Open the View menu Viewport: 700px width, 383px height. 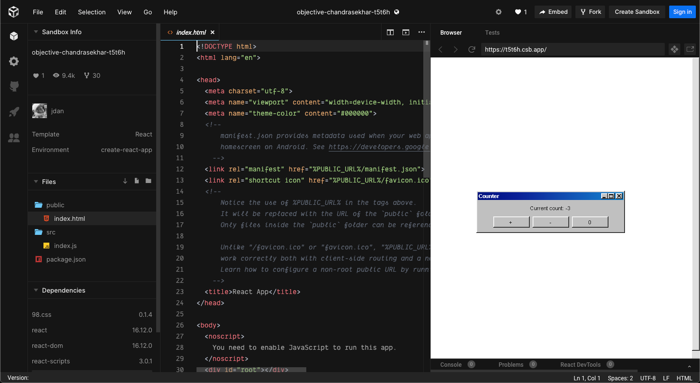[x=125, y=12]
